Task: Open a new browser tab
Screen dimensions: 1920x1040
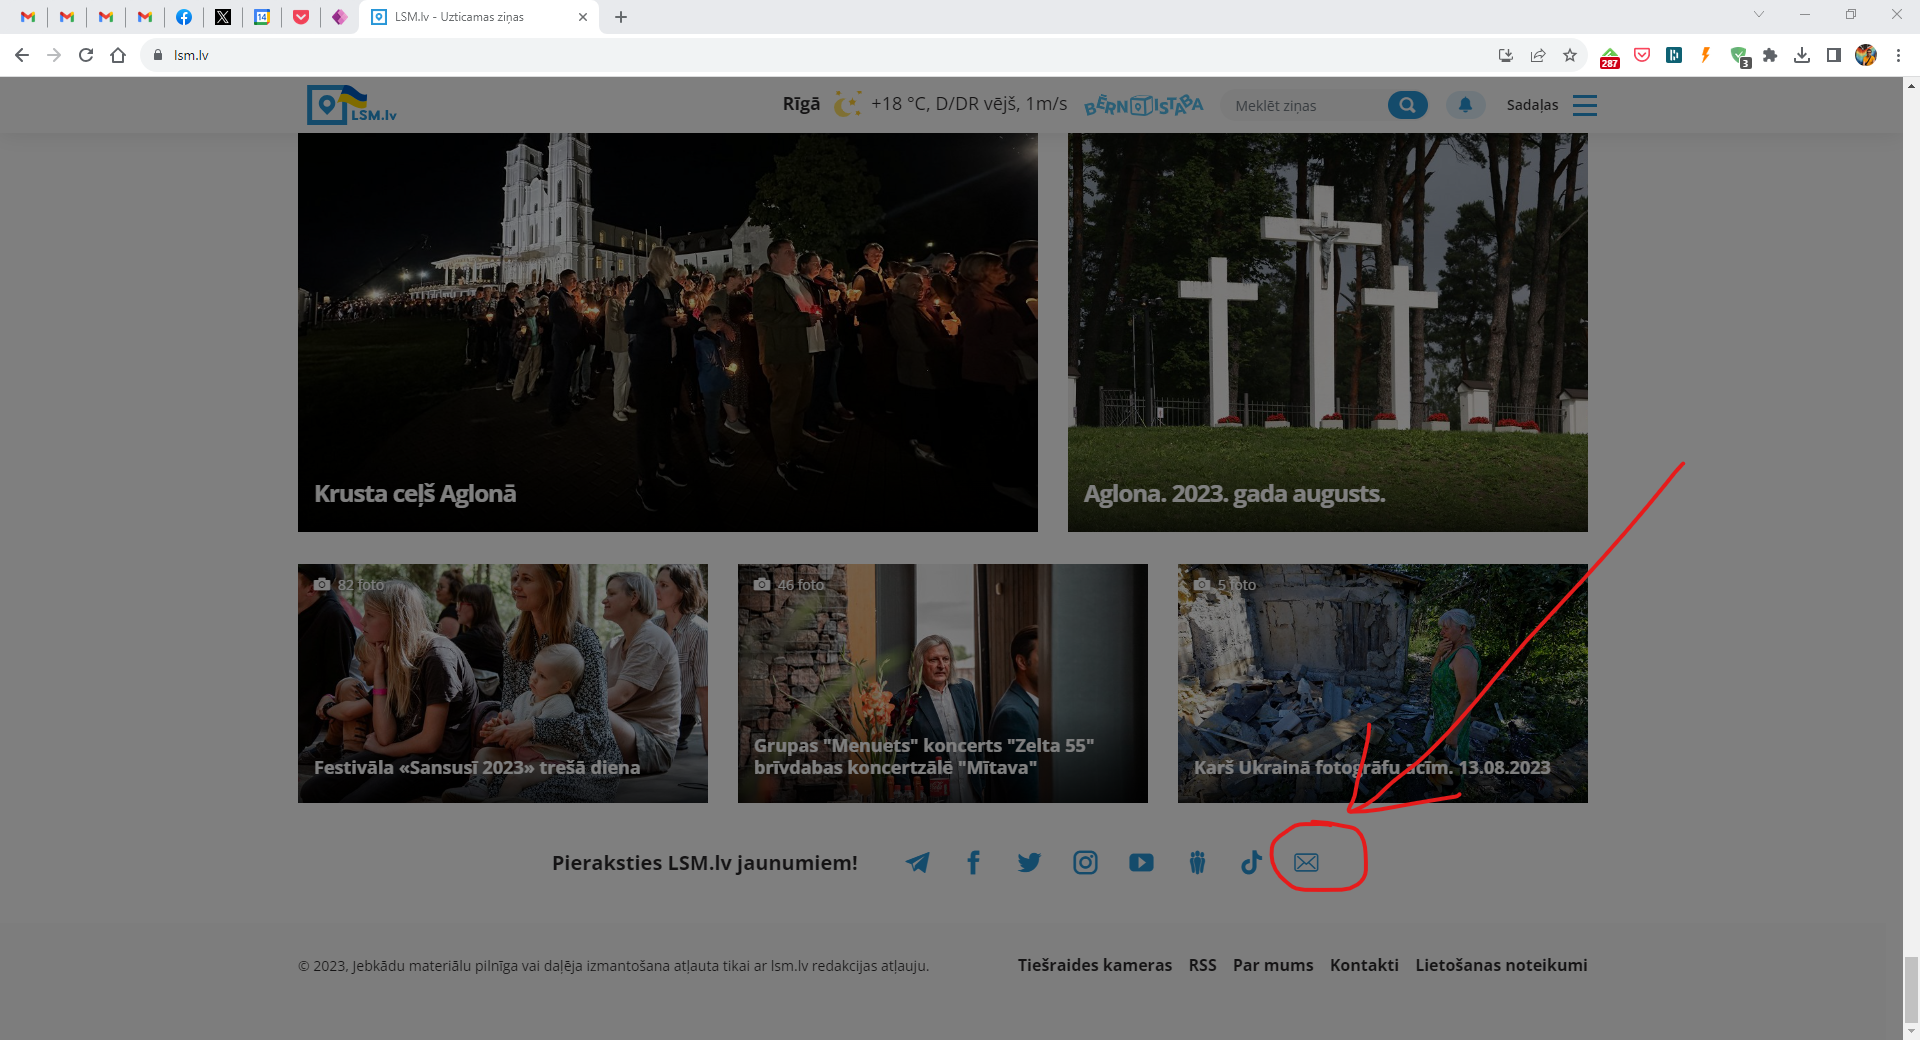Action: (621, 17)
